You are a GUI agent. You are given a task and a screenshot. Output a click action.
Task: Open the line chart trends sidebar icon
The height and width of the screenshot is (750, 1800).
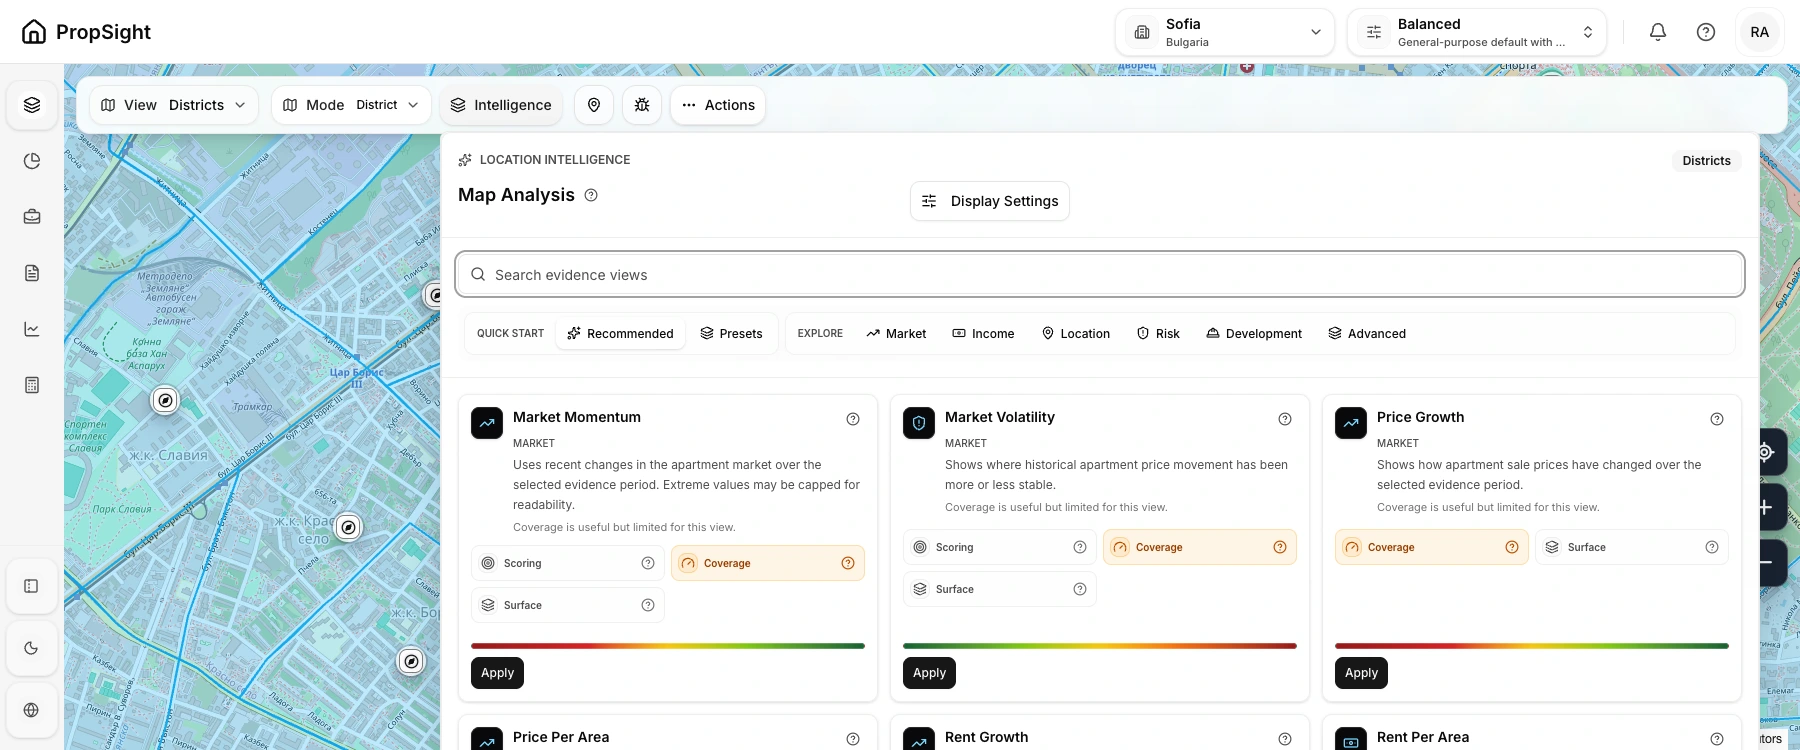[x=32, y=329]
